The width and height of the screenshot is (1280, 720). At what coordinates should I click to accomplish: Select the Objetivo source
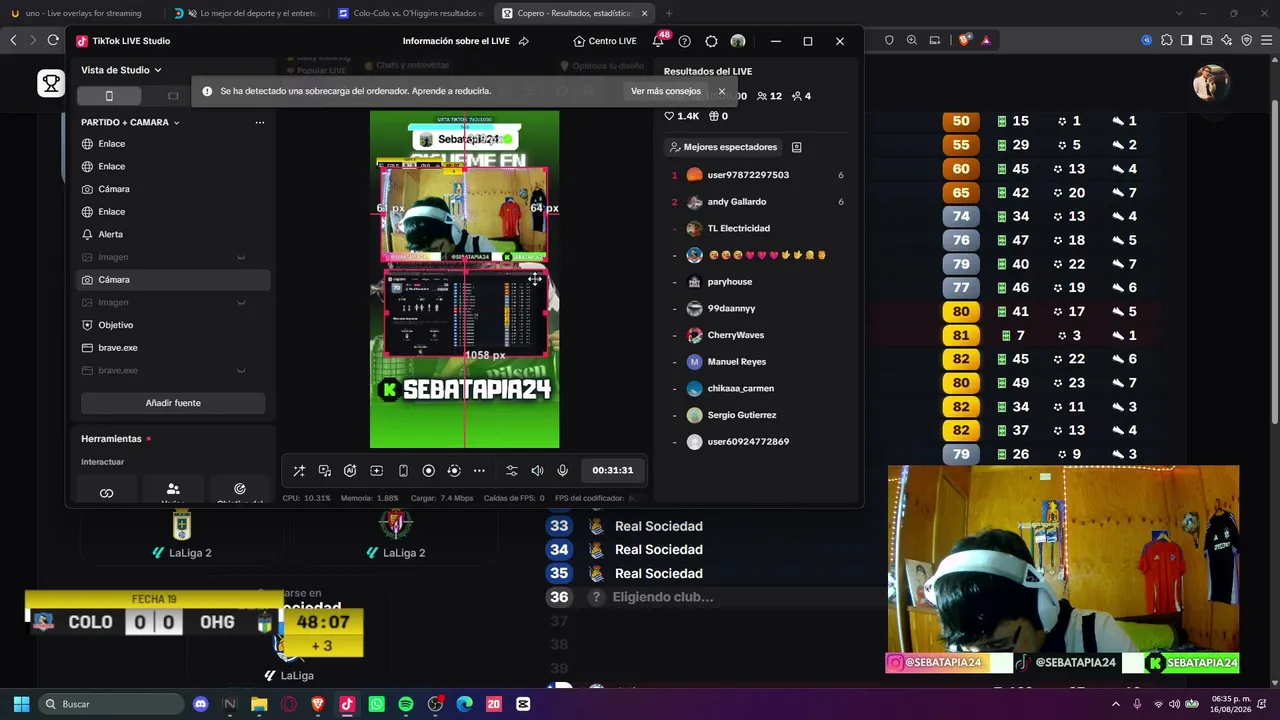pyautogui.click(x=173, y=325)
